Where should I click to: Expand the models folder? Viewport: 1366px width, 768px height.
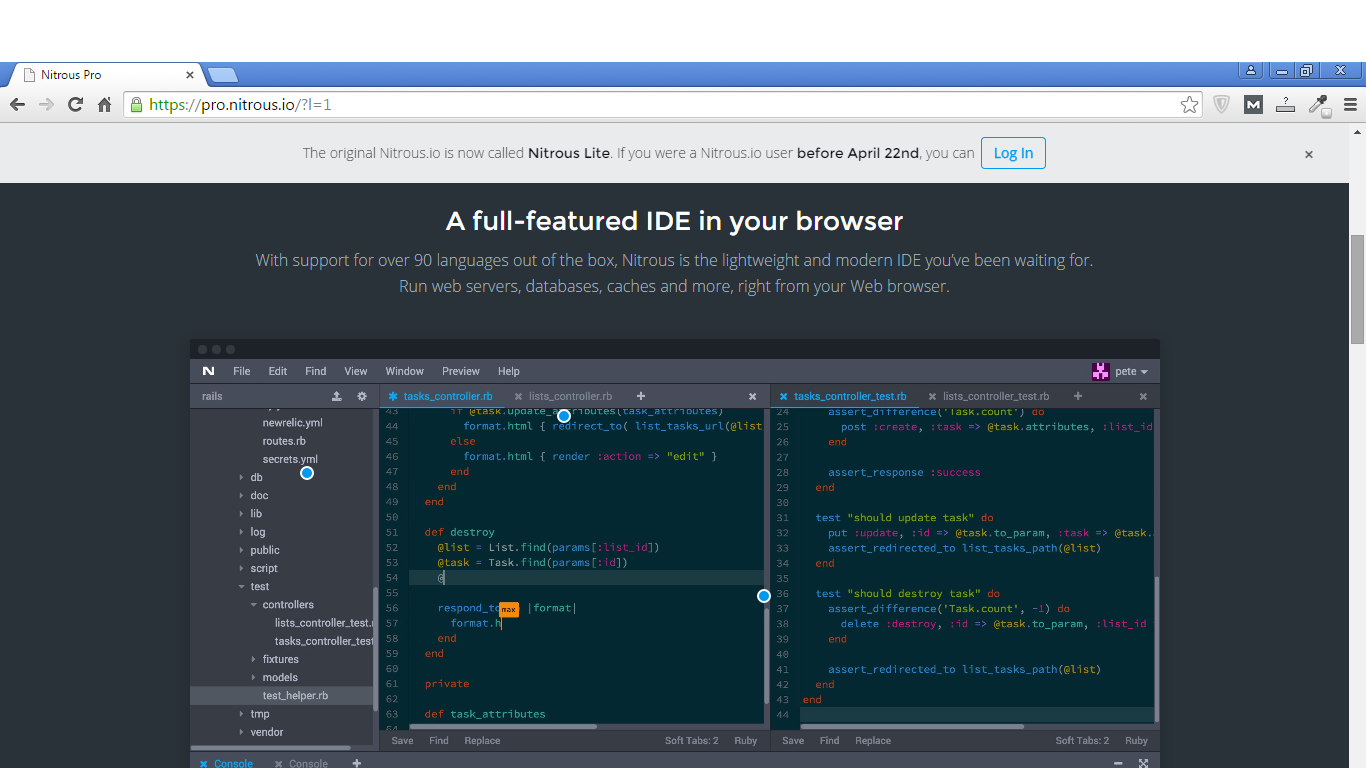coord(253,677)
